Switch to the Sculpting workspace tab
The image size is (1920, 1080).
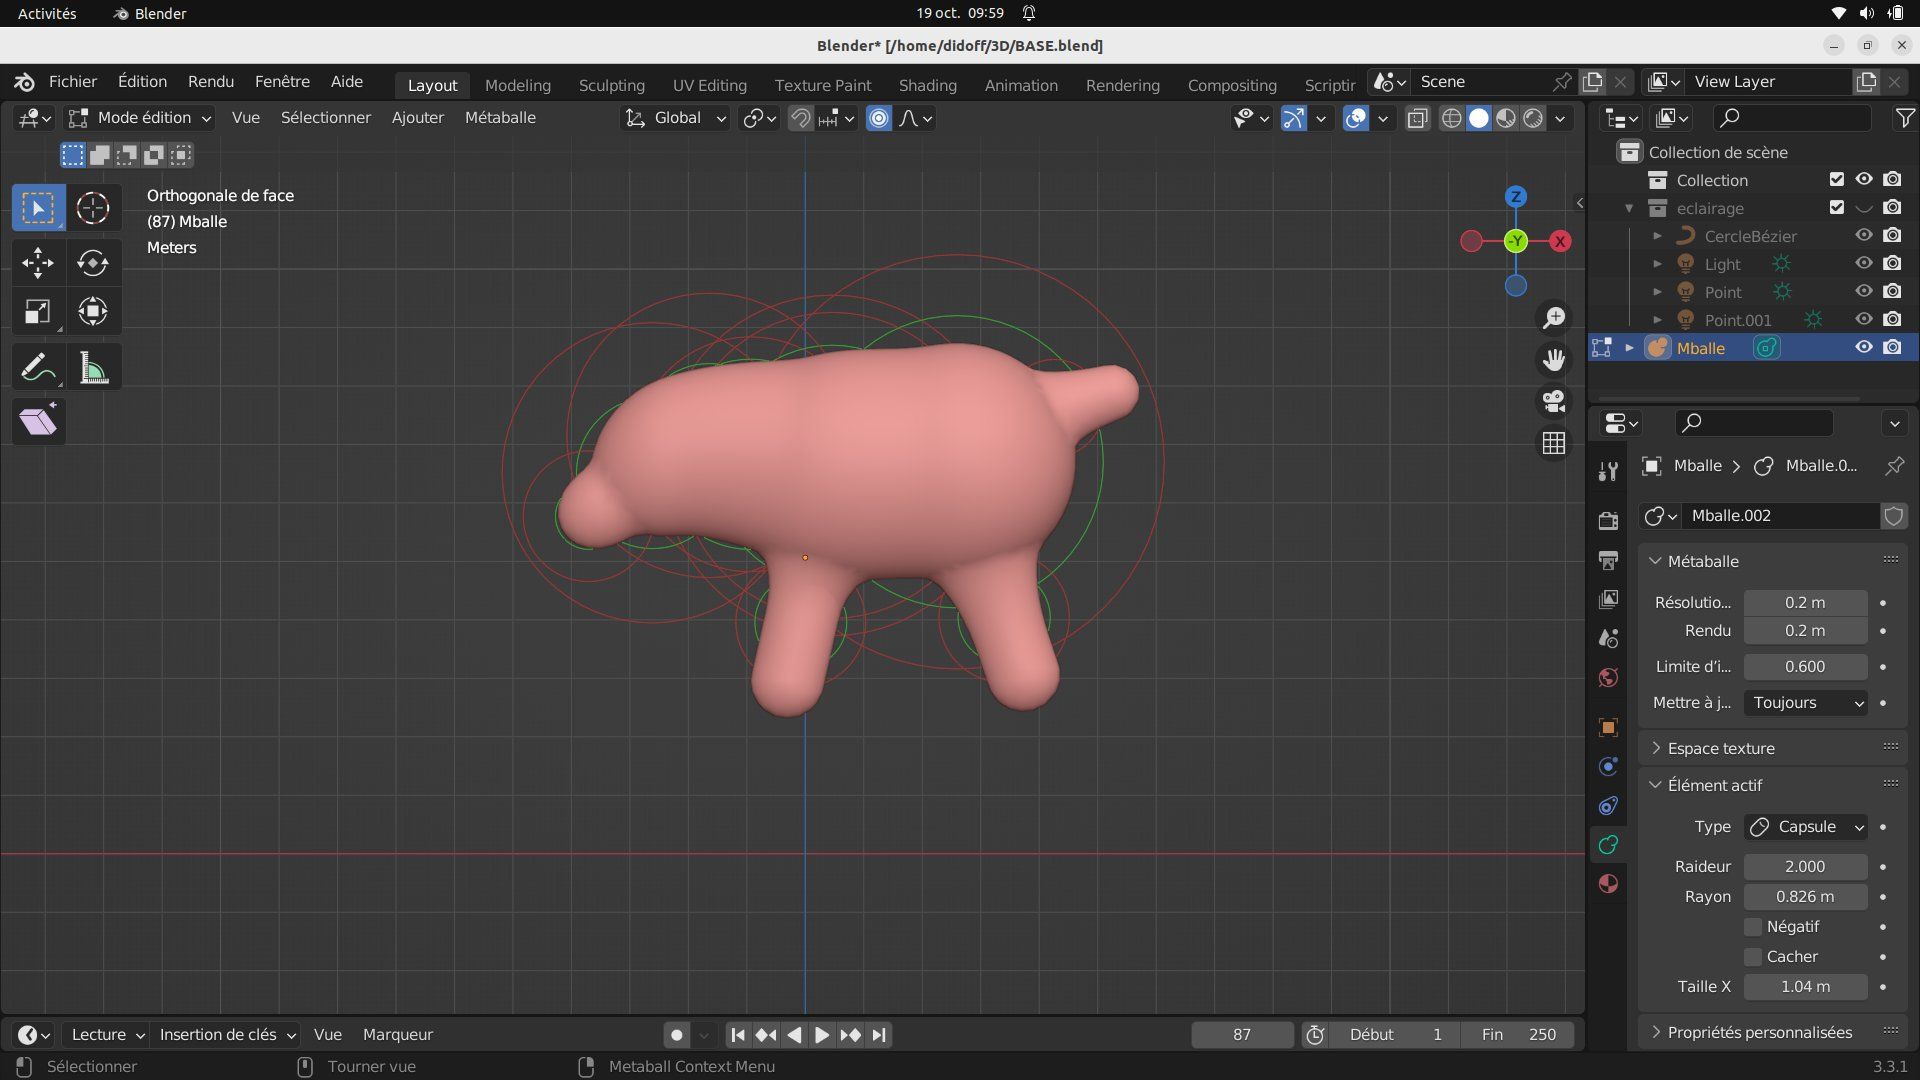coord(611,85)
